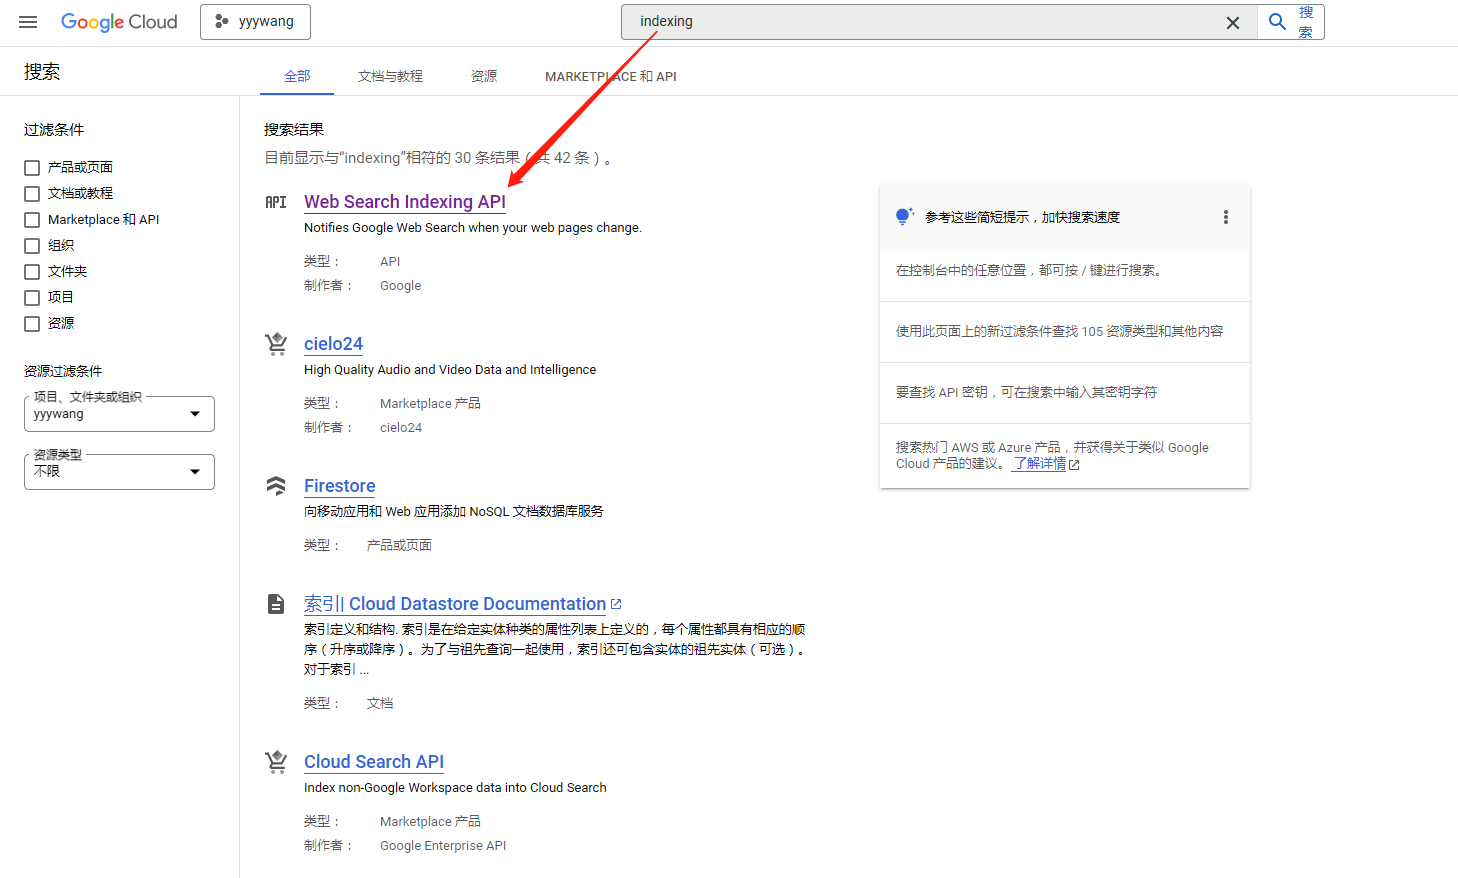Screen dimensions: 1458x878
Task: Click the cart icon beside cielo24
Action: coord(276,344)
